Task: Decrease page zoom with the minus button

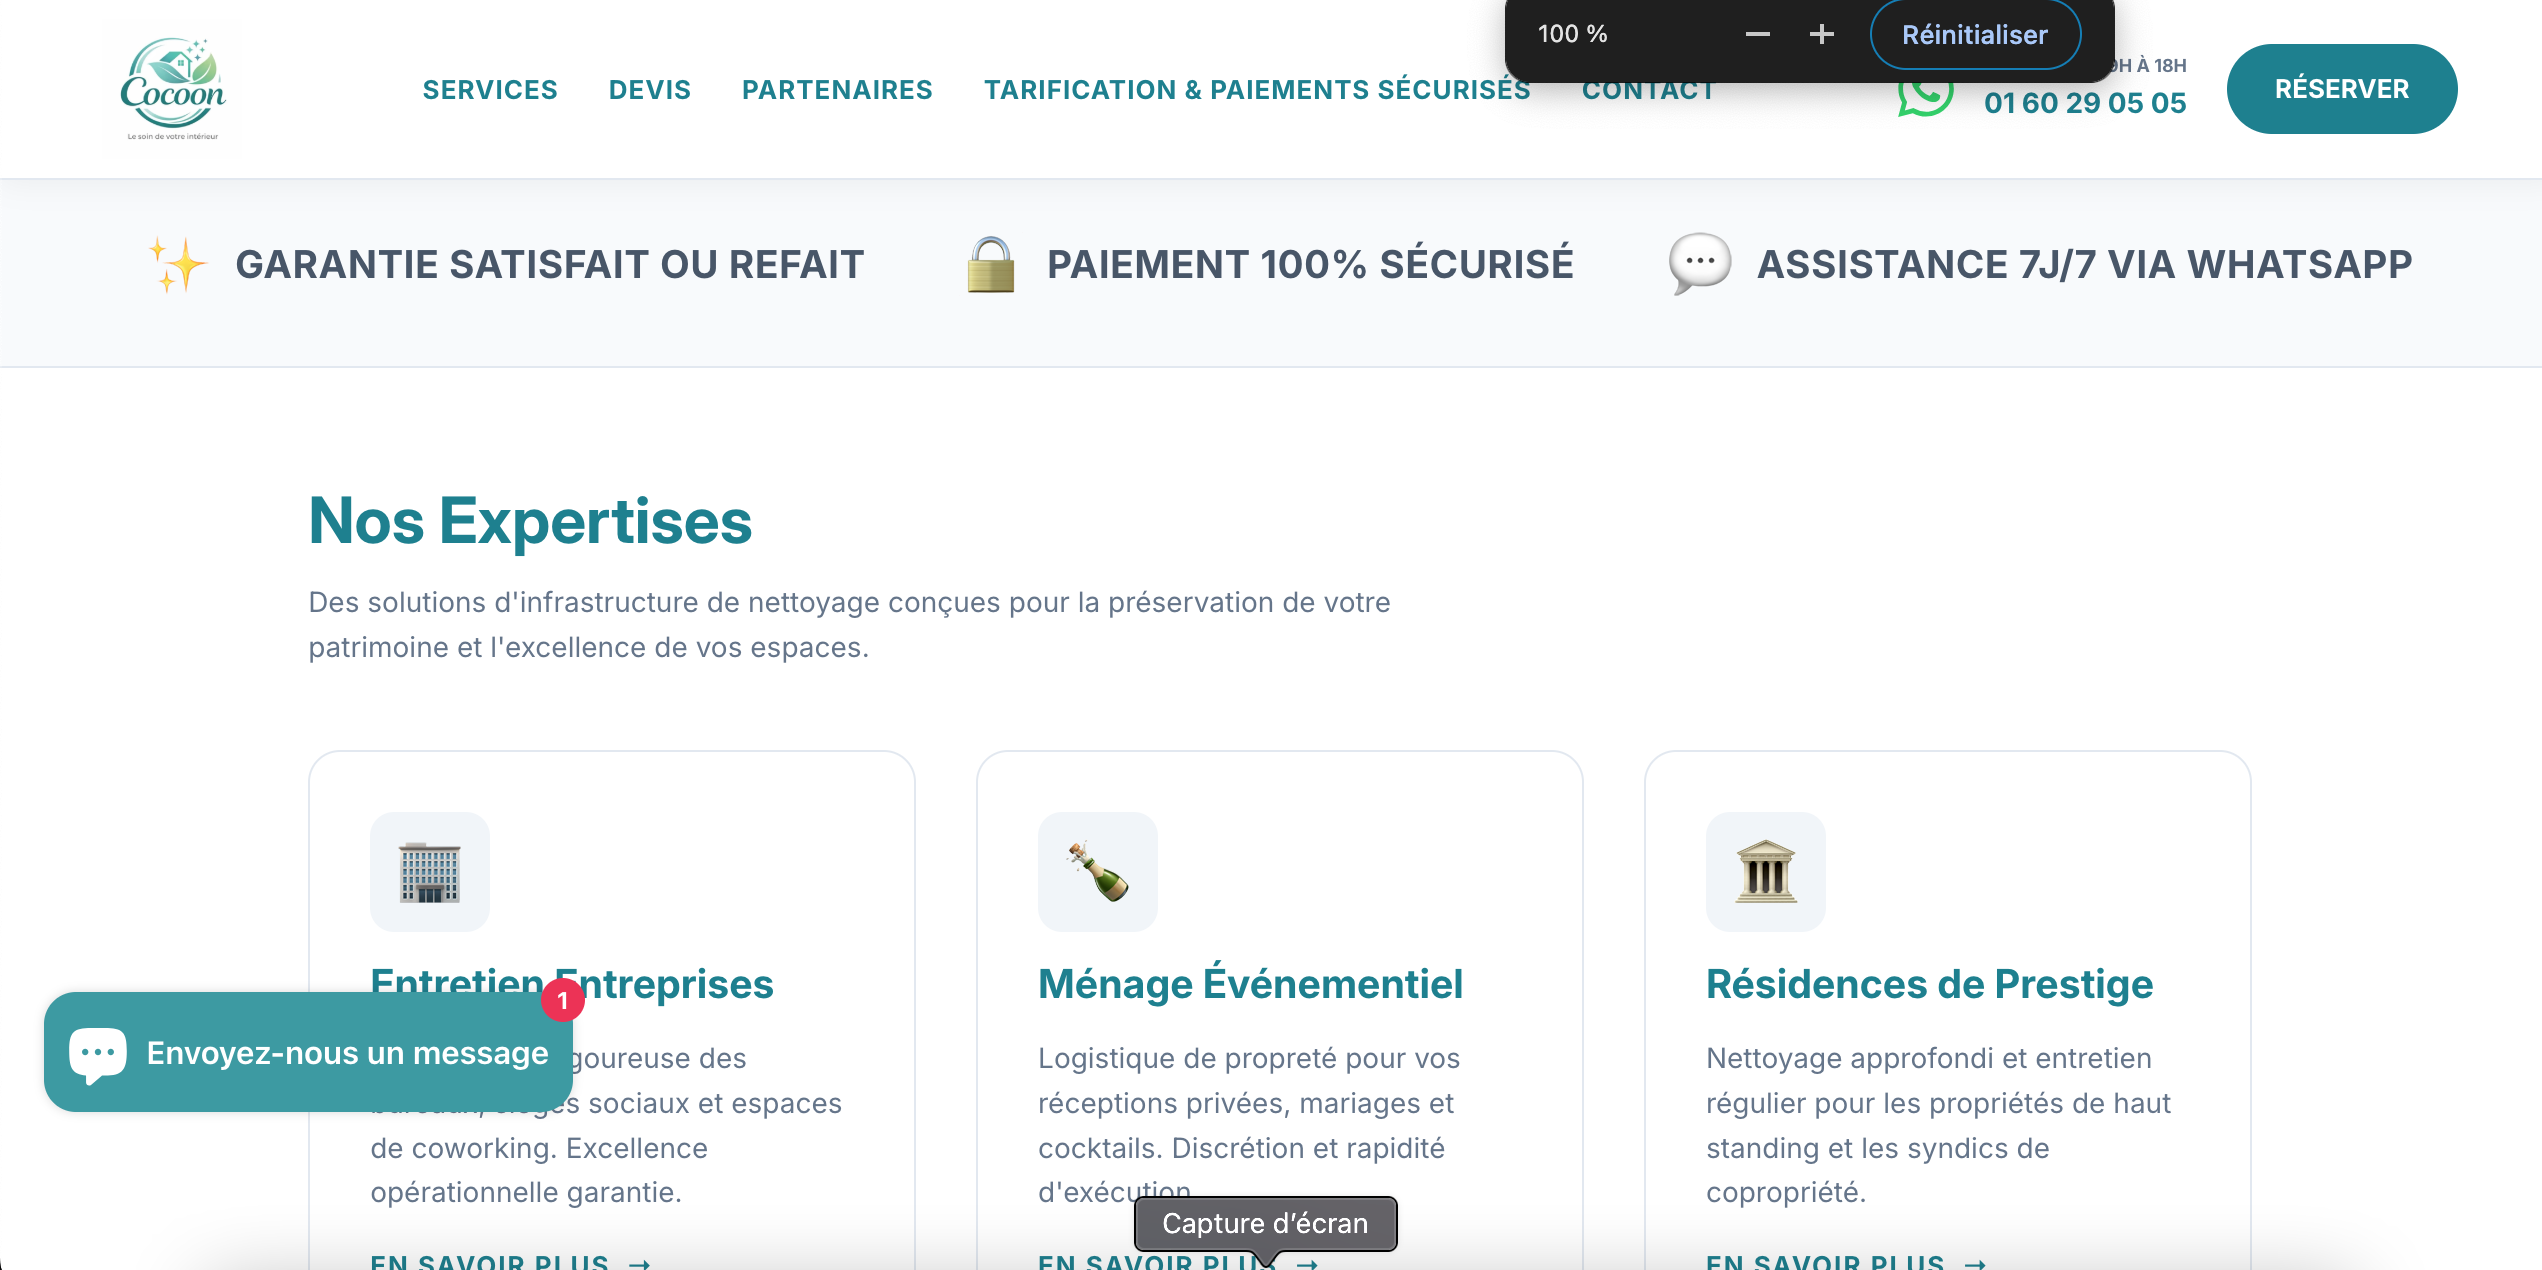Action: tap(1758, 35)
